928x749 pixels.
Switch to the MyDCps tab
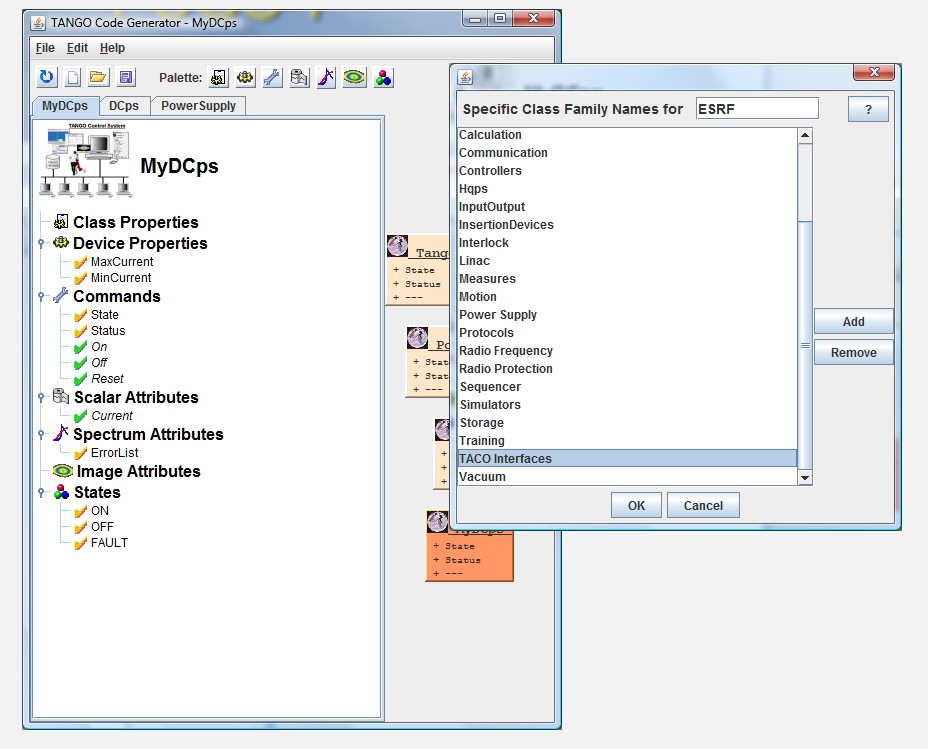pyautogui.click(x=65, y=106)
